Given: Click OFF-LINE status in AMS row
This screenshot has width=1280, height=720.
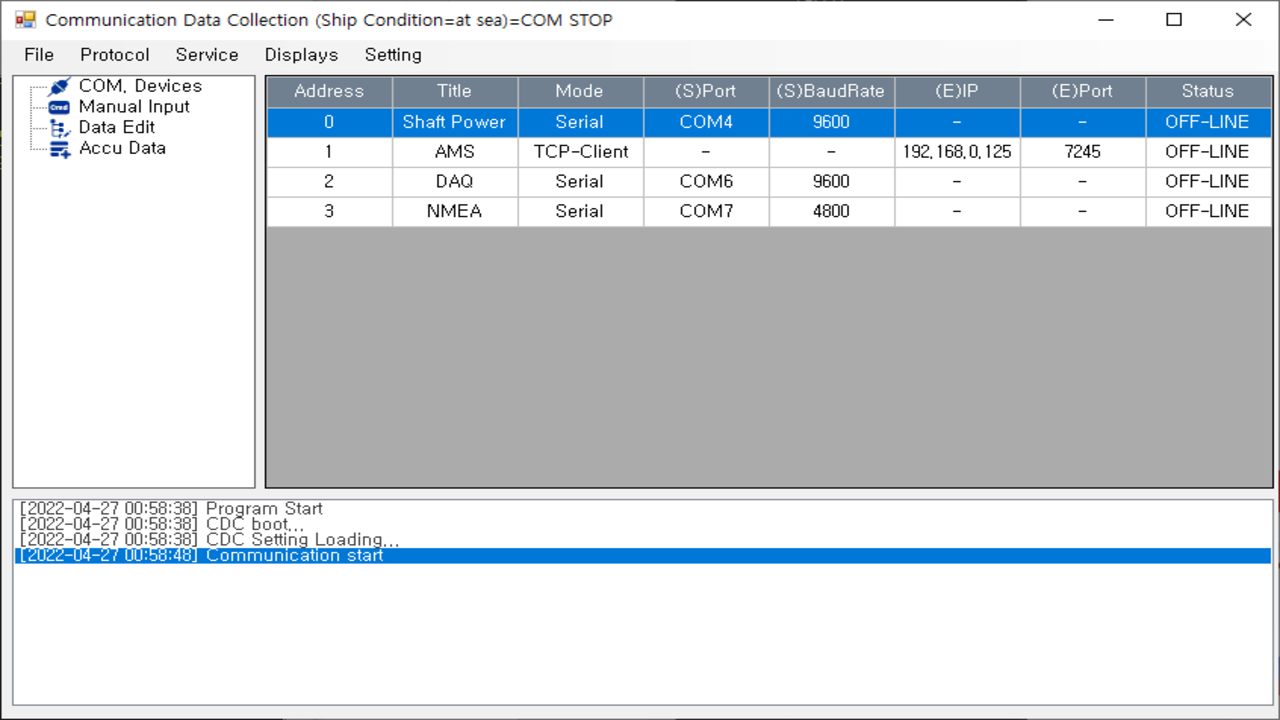Looking at the screenshot, I should pyautogui.click(x=1208, y=152).
